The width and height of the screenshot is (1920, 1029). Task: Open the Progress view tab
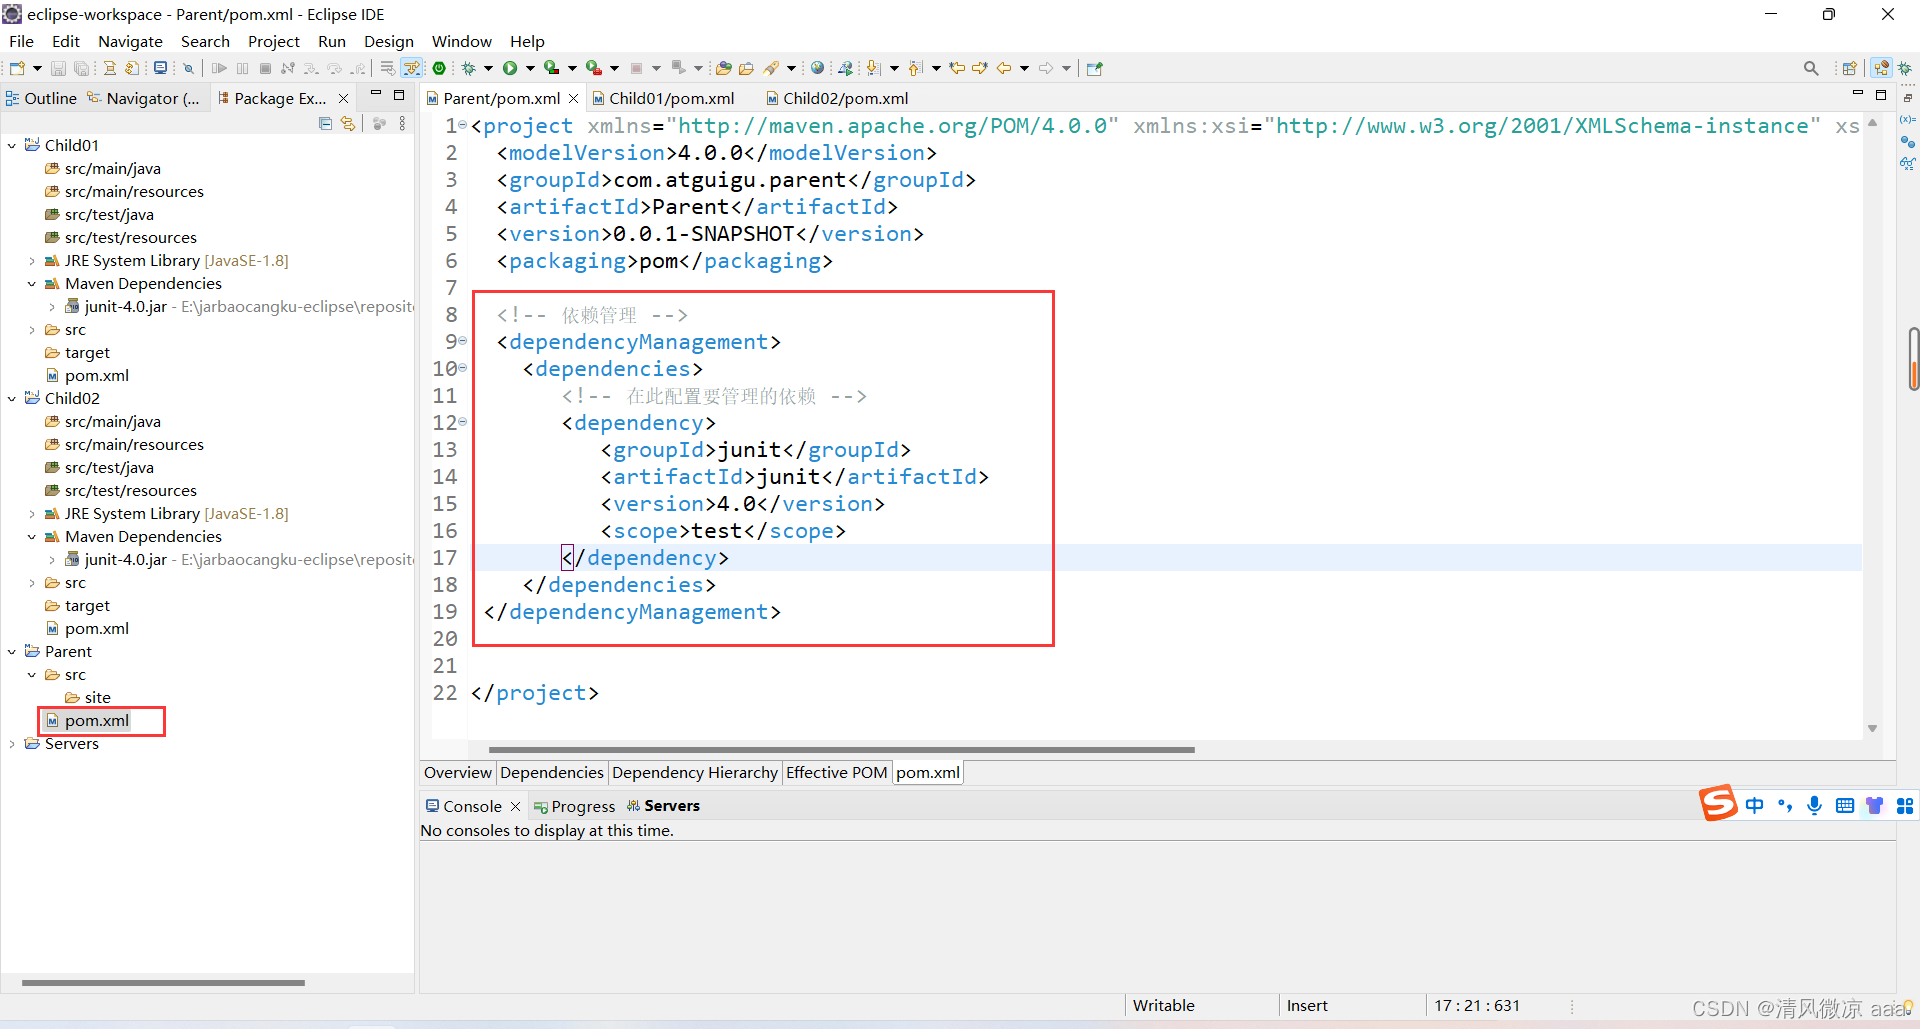coord(575,806)
